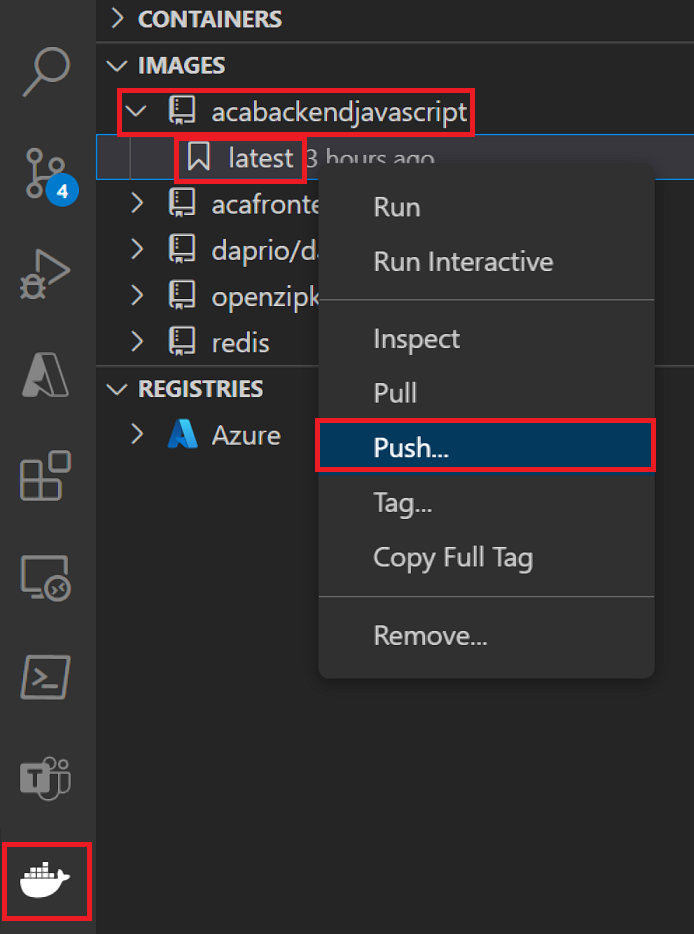Open the Extensions view

(47, 475)
